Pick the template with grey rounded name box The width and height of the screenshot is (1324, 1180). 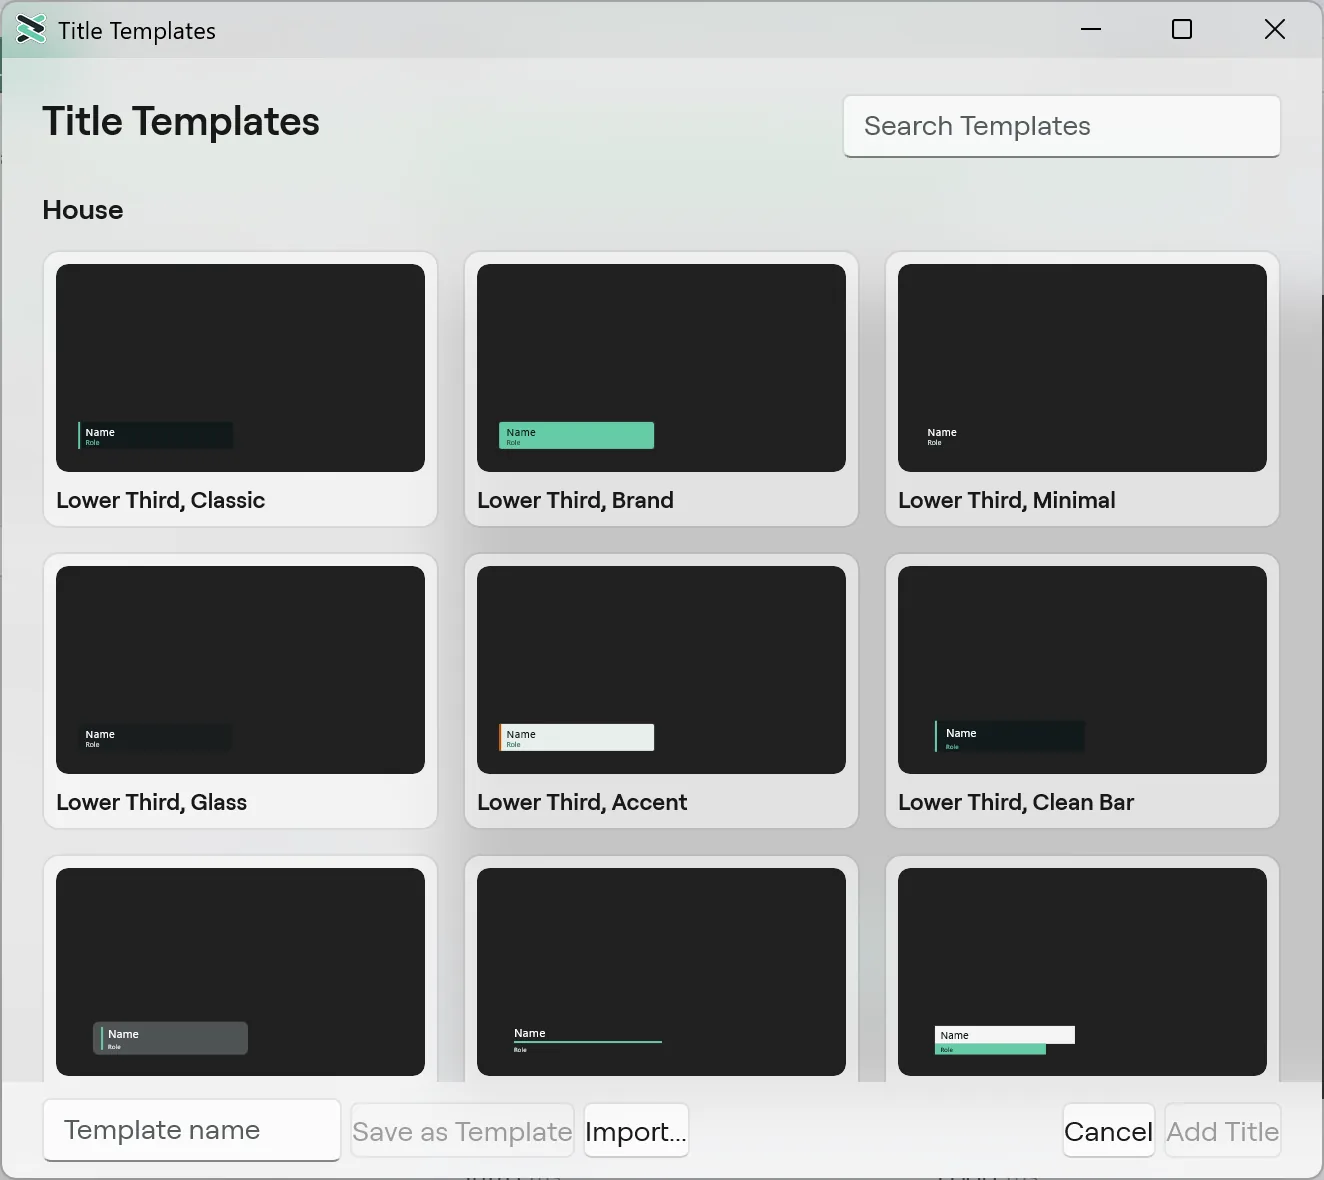click(x=240, y=972)
